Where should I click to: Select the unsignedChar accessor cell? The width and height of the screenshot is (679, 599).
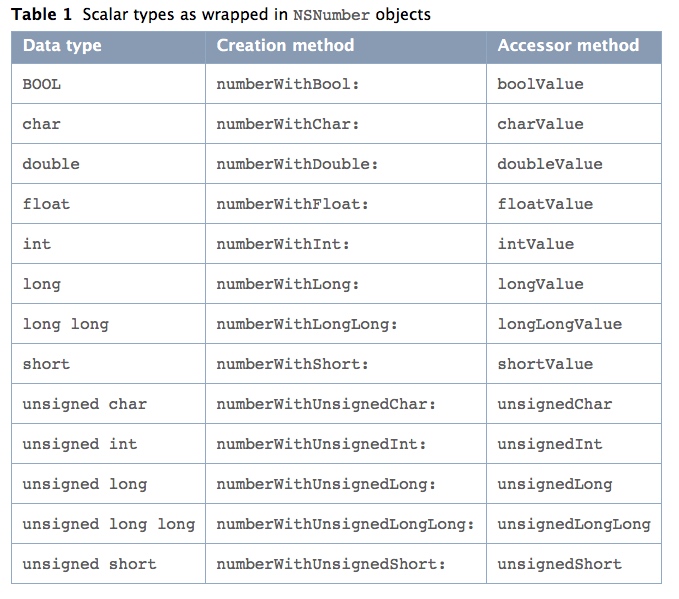click(574, 404)
